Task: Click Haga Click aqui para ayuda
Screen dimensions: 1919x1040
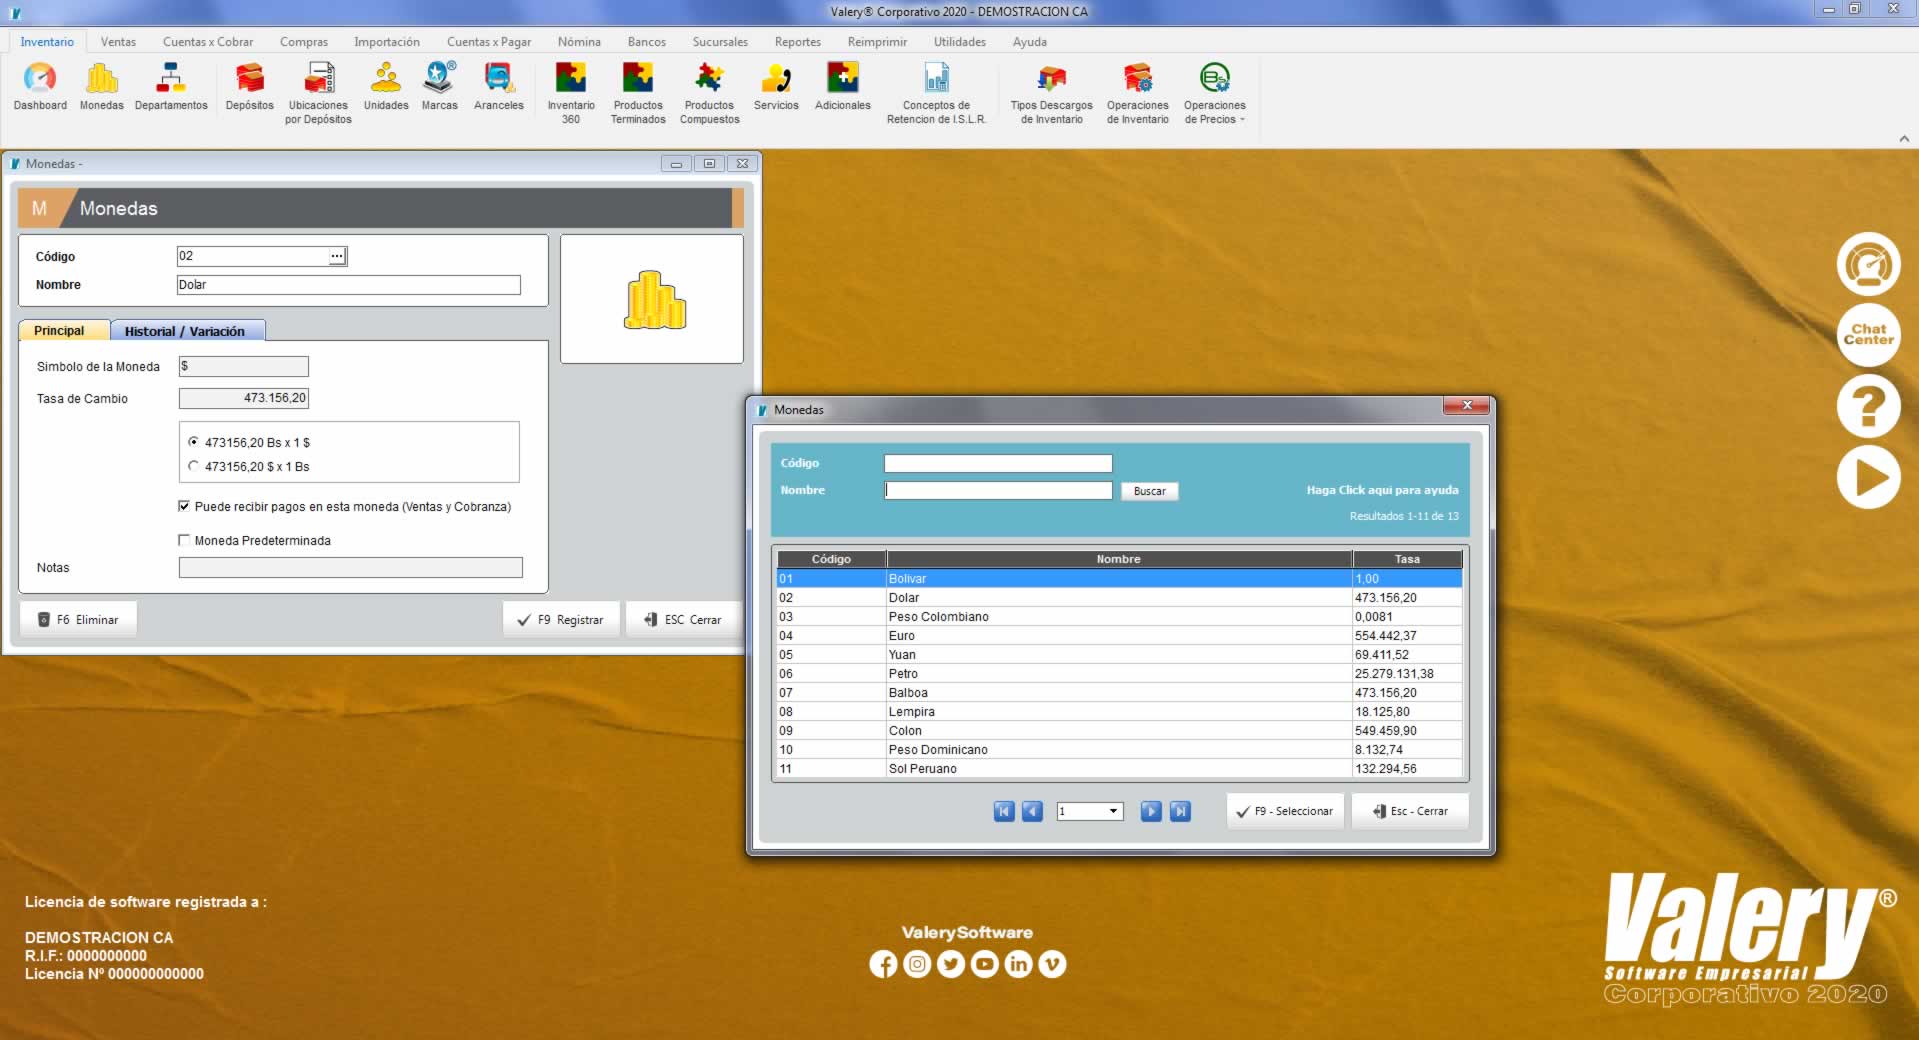Action: pos(1382,490)
